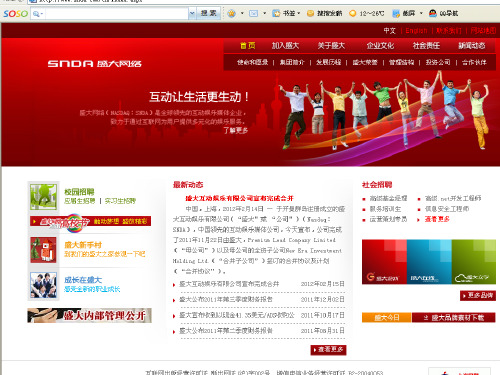Image resolution: width=500 pixels, height=375 pixels.
Task: Click the weather icon showing 12~26℃
Action: [x=353, y=14]
